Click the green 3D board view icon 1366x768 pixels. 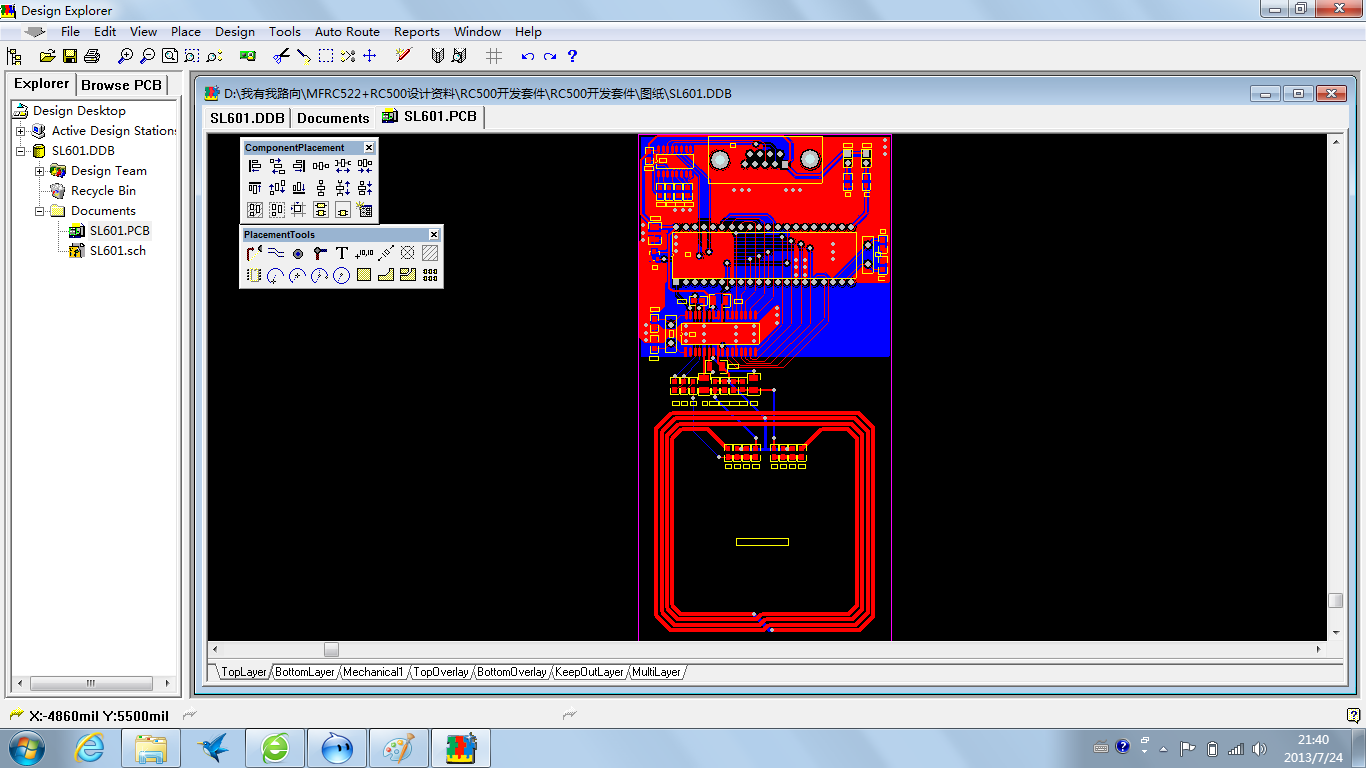[x=248, y=56]
